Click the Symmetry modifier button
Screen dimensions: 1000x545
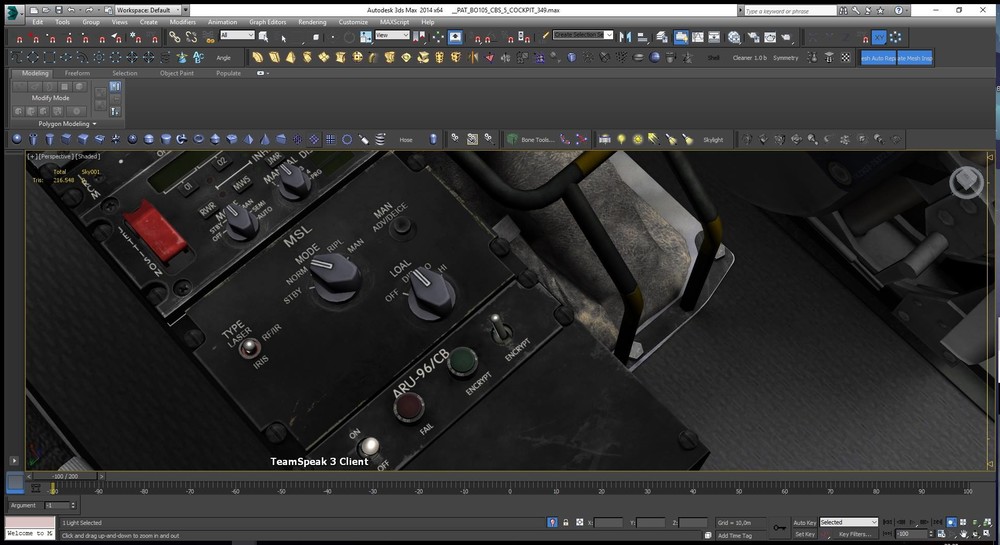(786, 58)
